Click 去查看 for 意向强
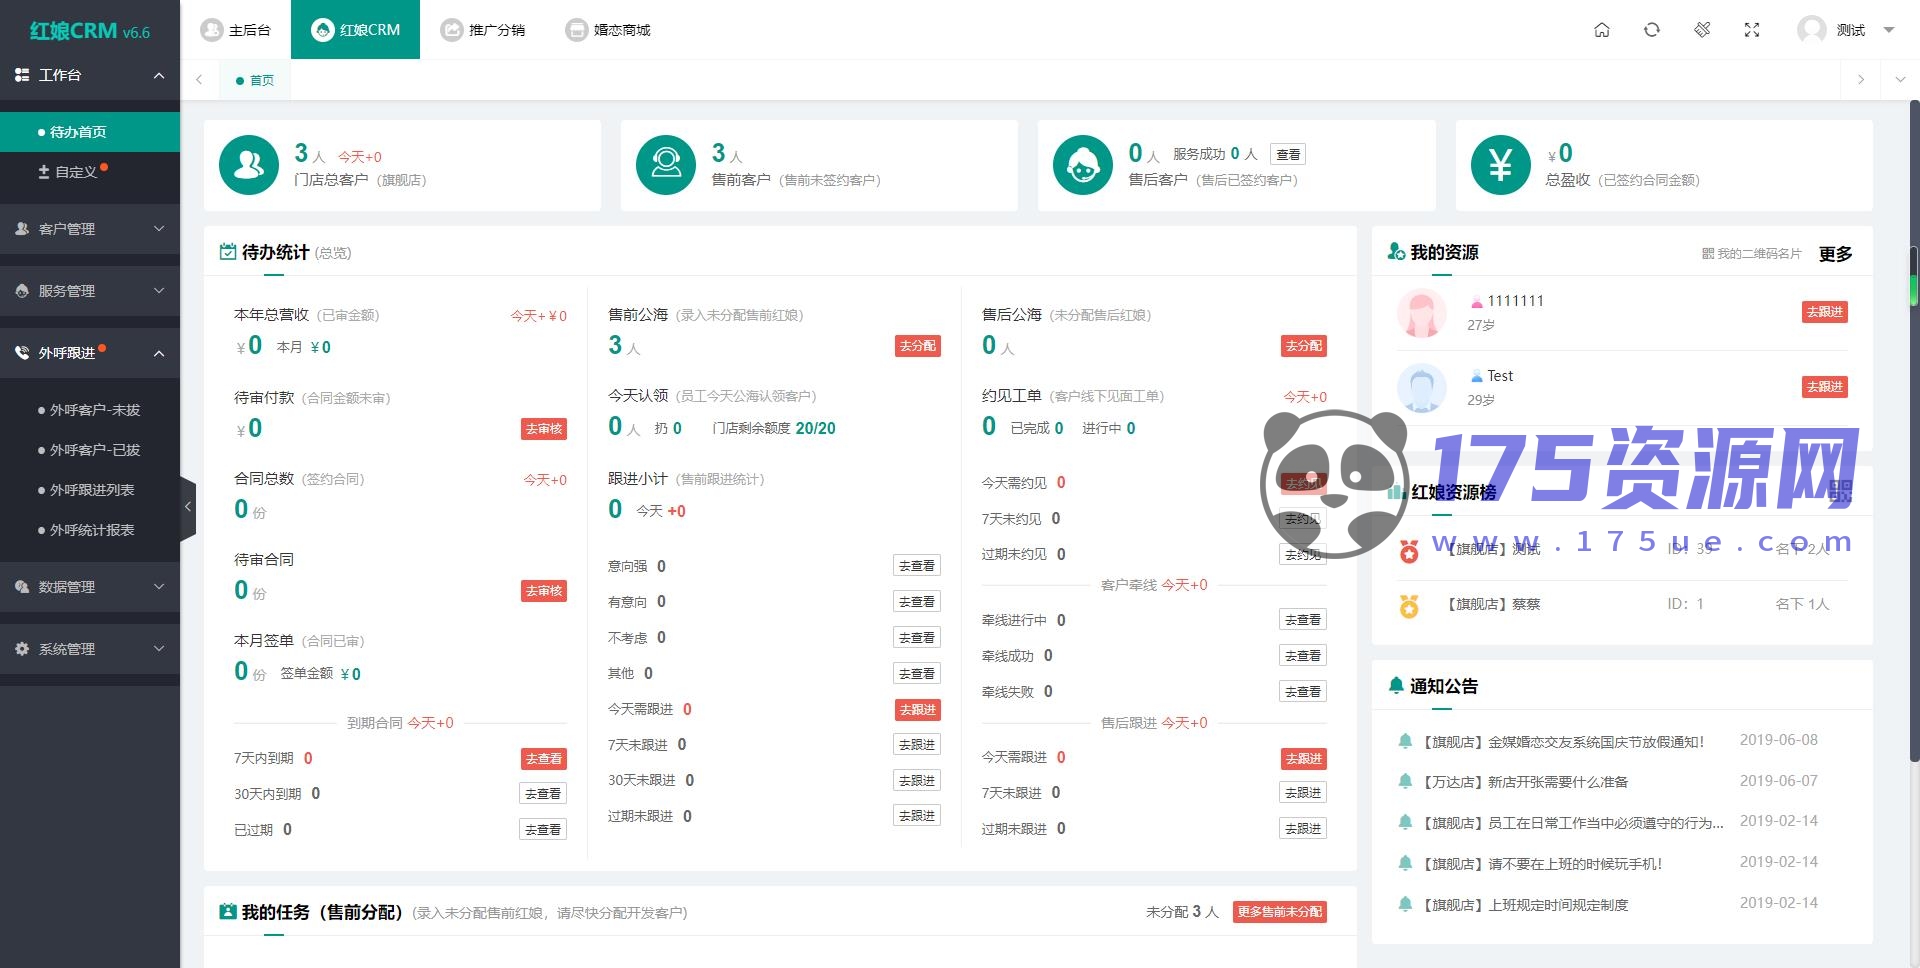The image size is (1920, 968). [917, 566]
